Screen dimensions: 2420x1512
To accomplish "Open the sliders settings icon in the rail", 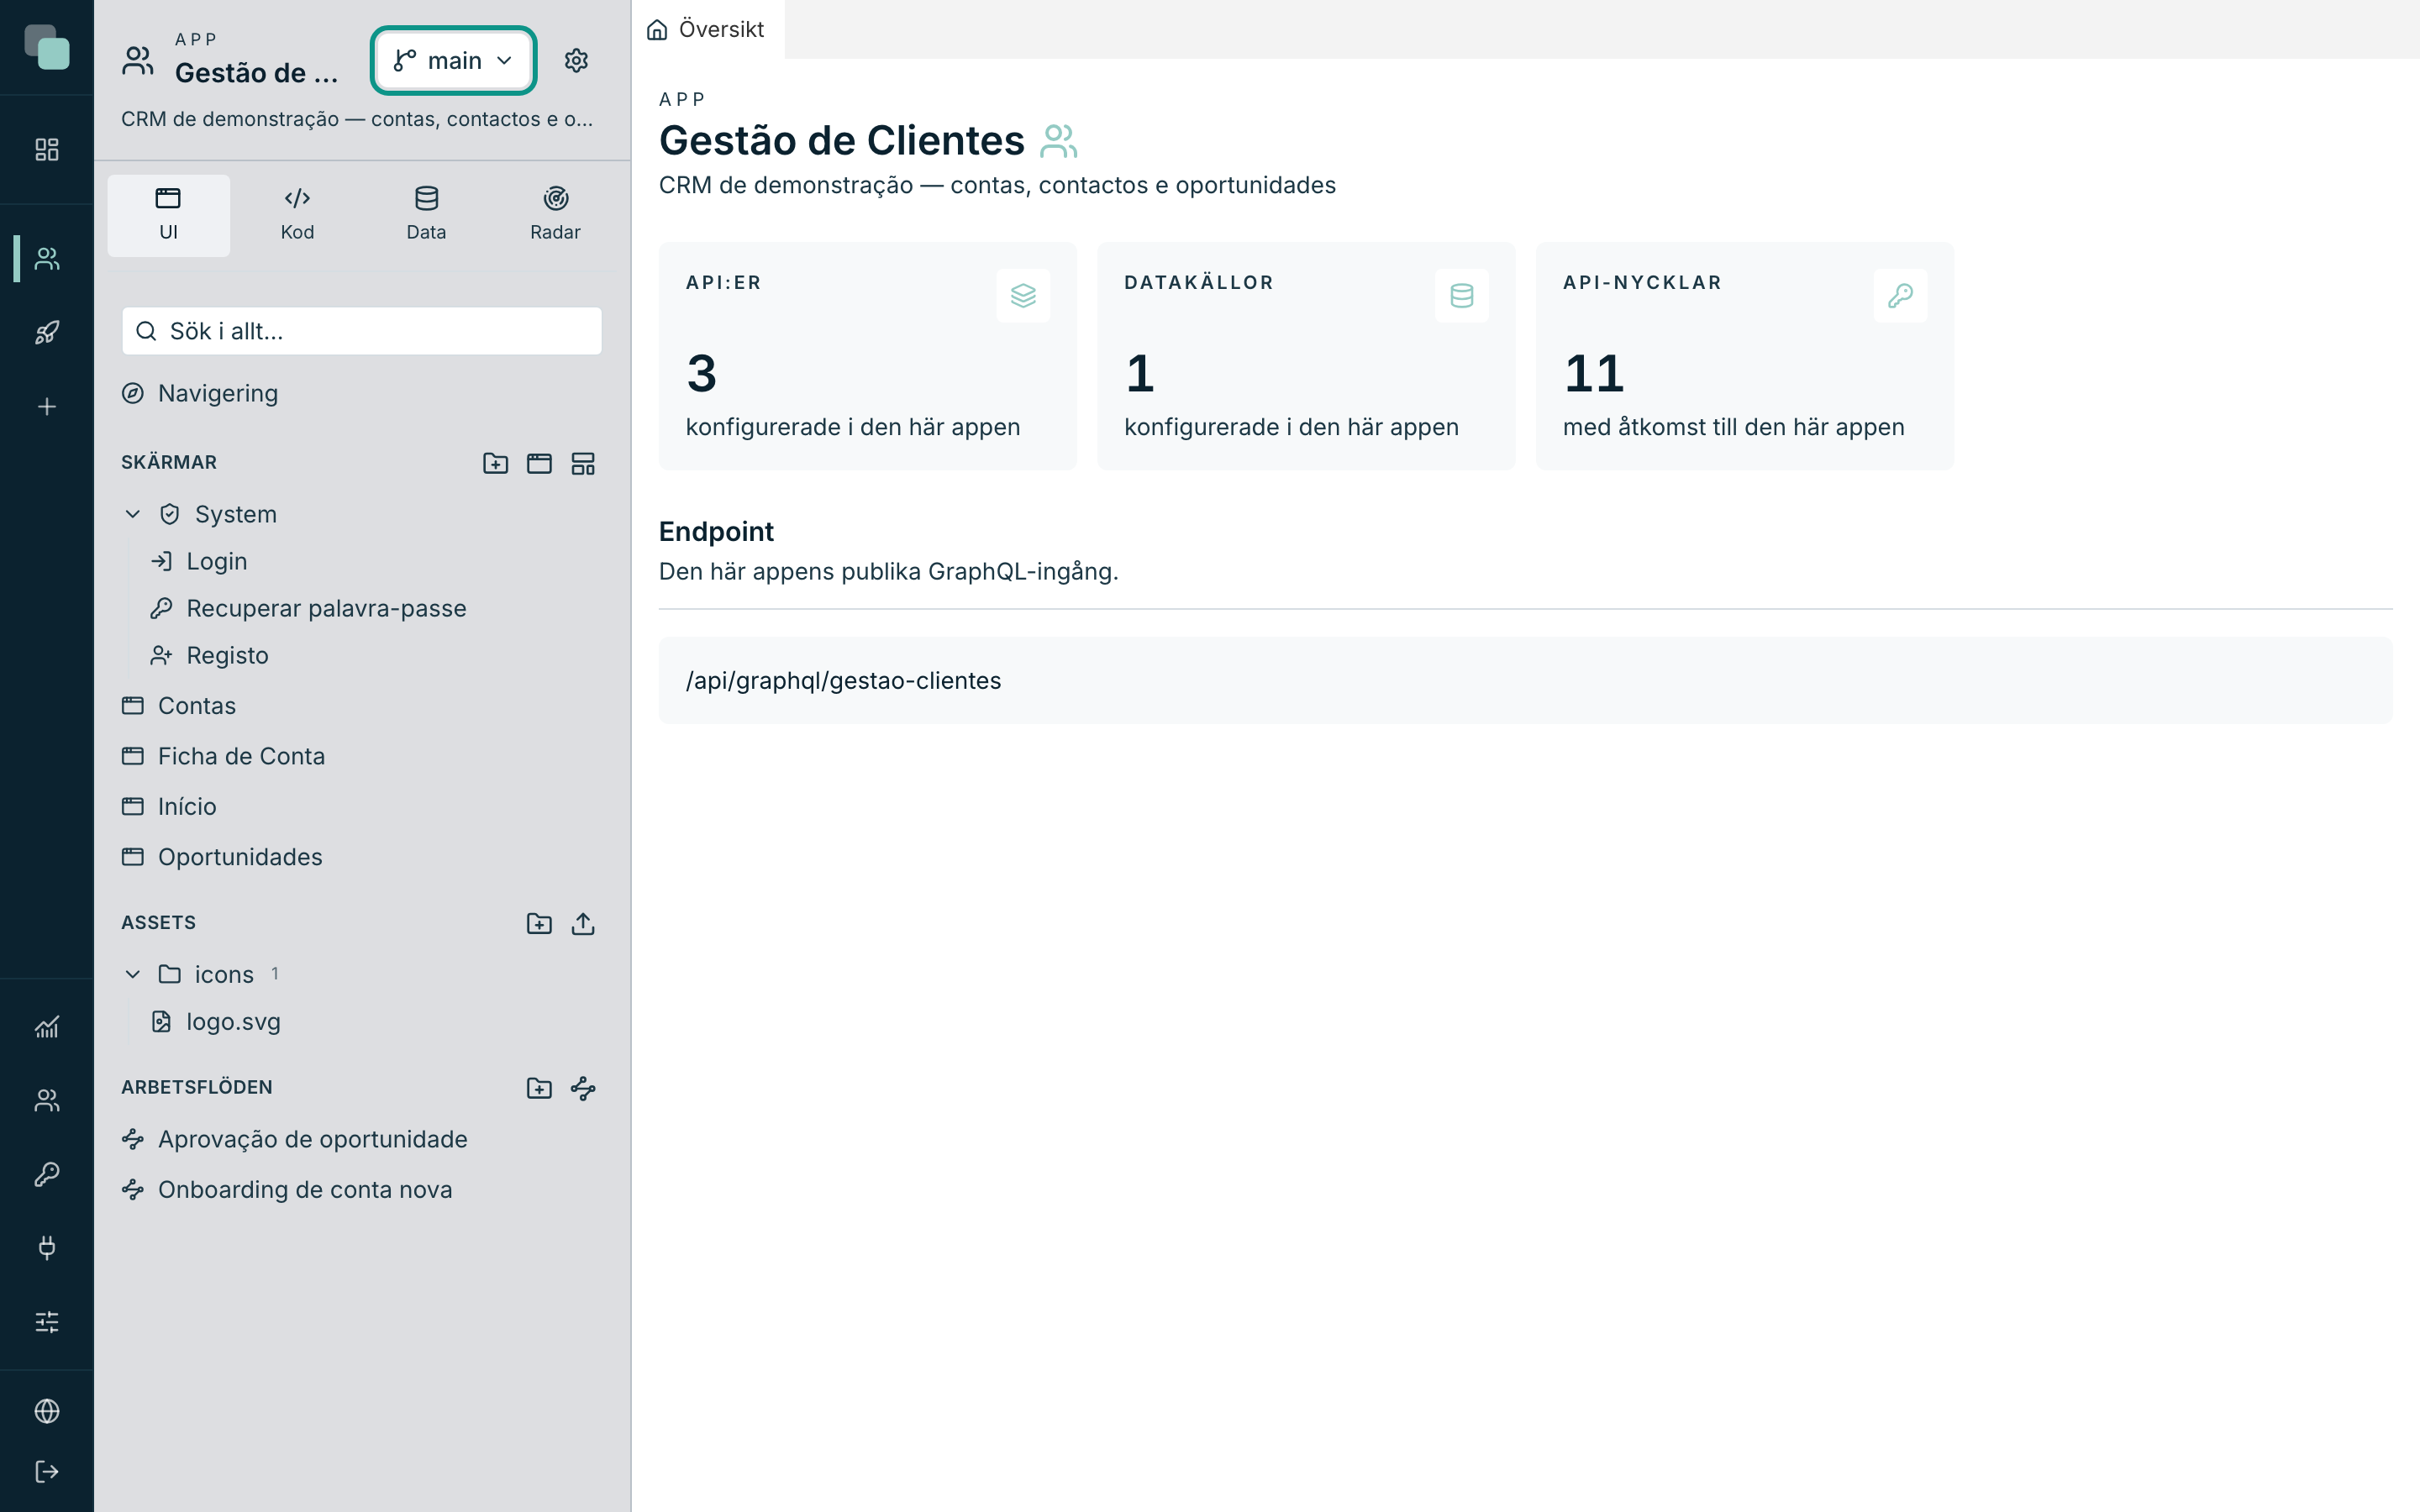I will coord(47,1322).
